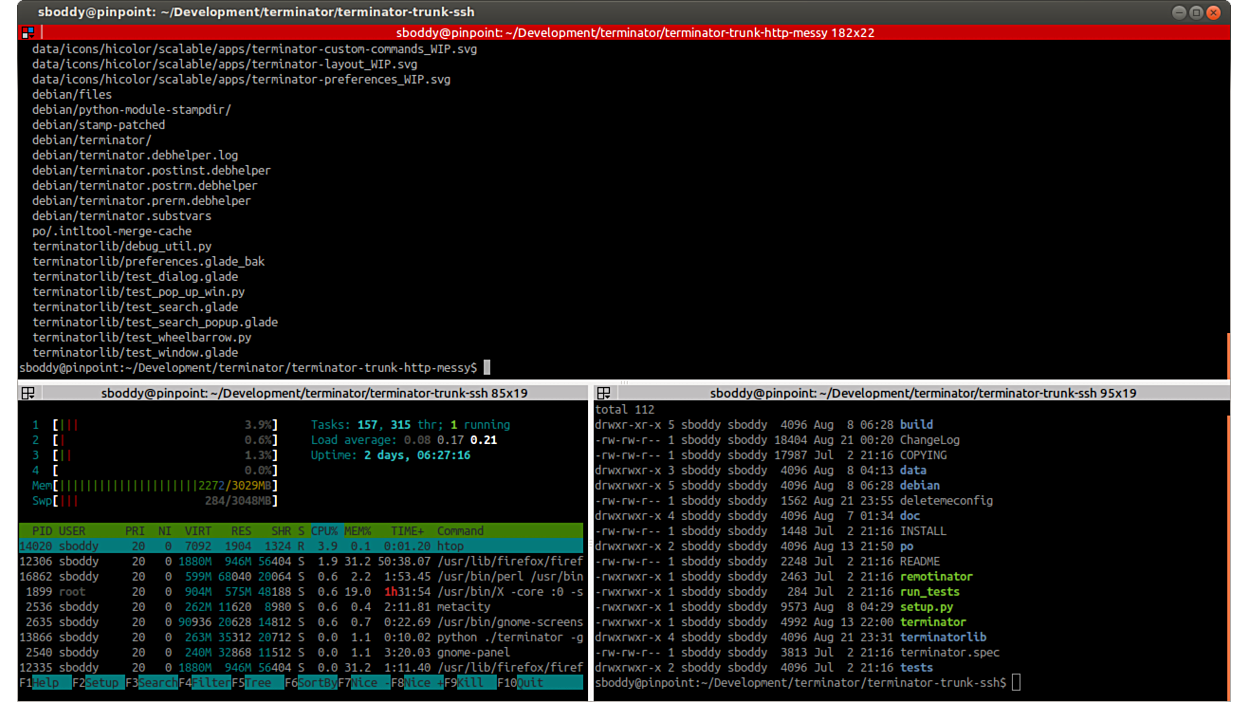Minimize the Terminator window

click(1179, 12)
